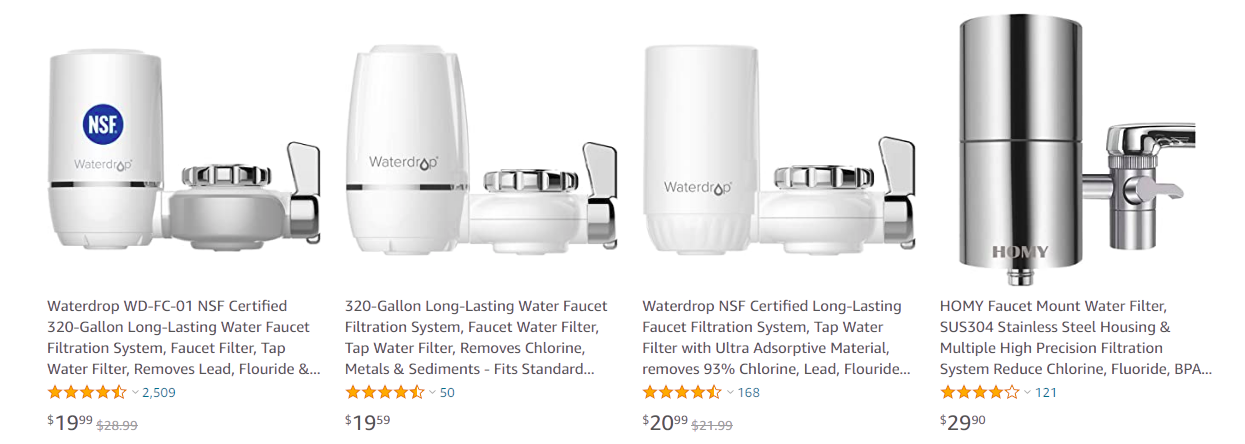This screenshot has height=444, width=1245.
Task: Open the 320-Gallon Waterdrop filter product image
Action: (x=481, y=148)
